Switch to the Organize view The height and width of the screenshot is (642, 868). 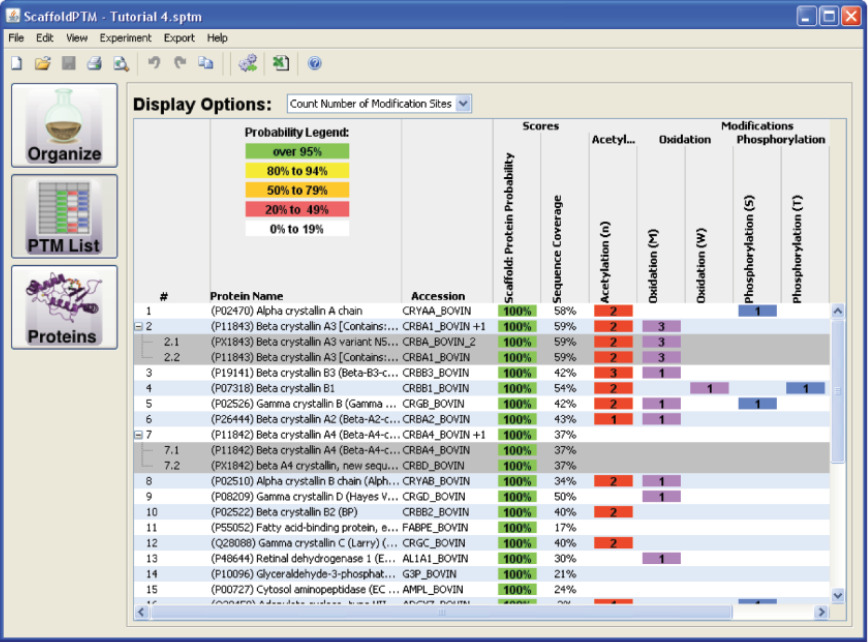click(64, 126)
